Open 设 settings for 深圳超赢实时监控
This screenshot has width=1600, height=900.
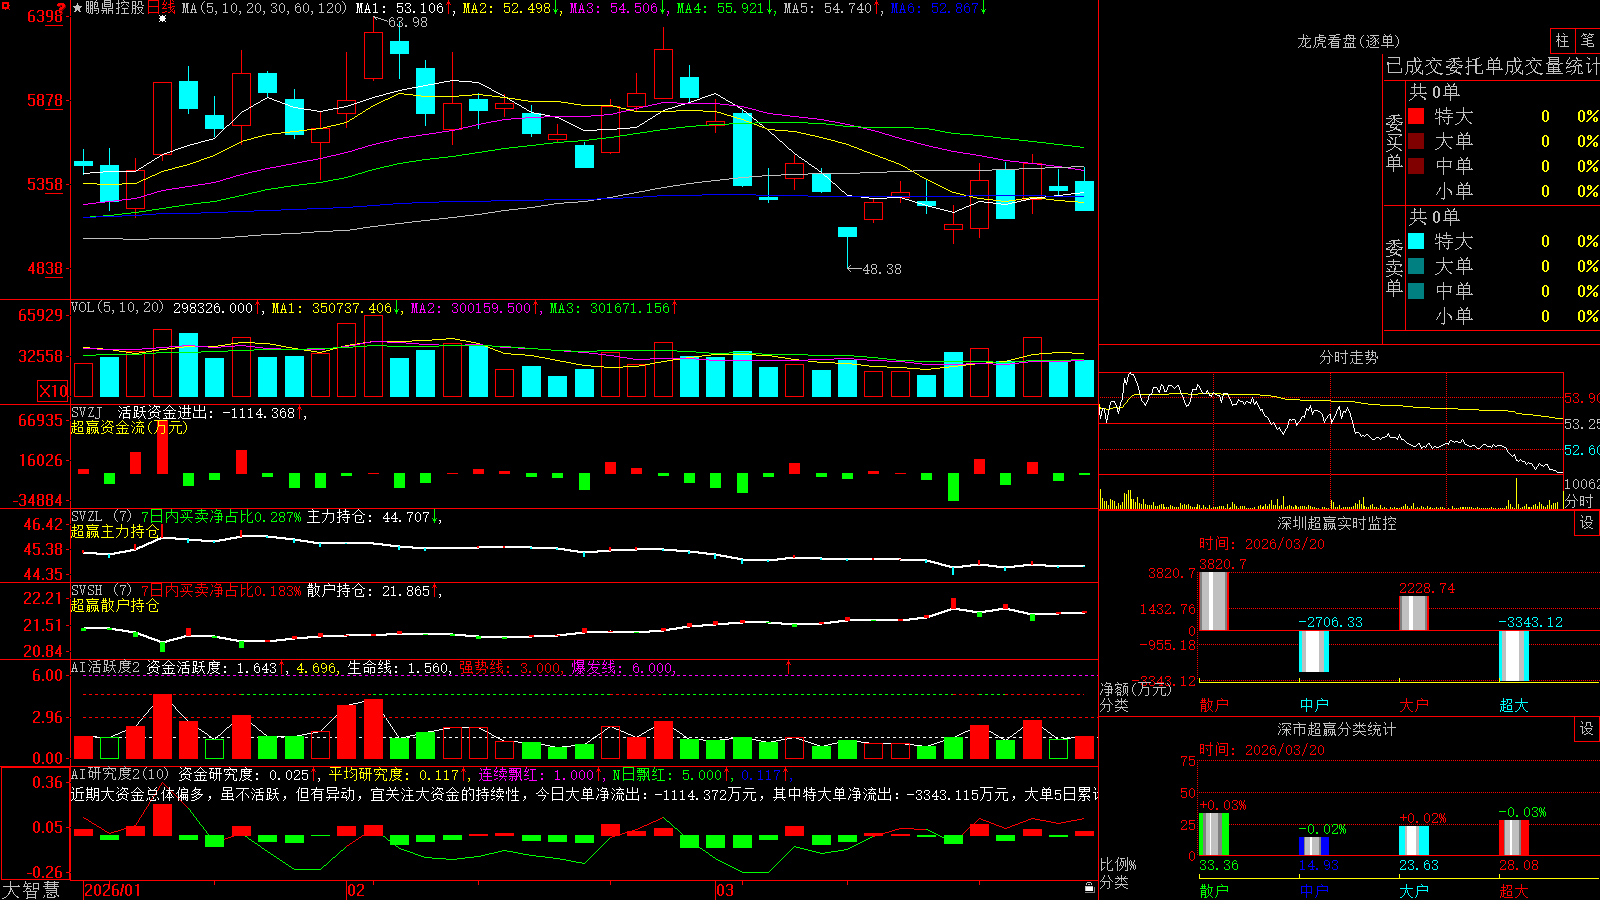1587,523
